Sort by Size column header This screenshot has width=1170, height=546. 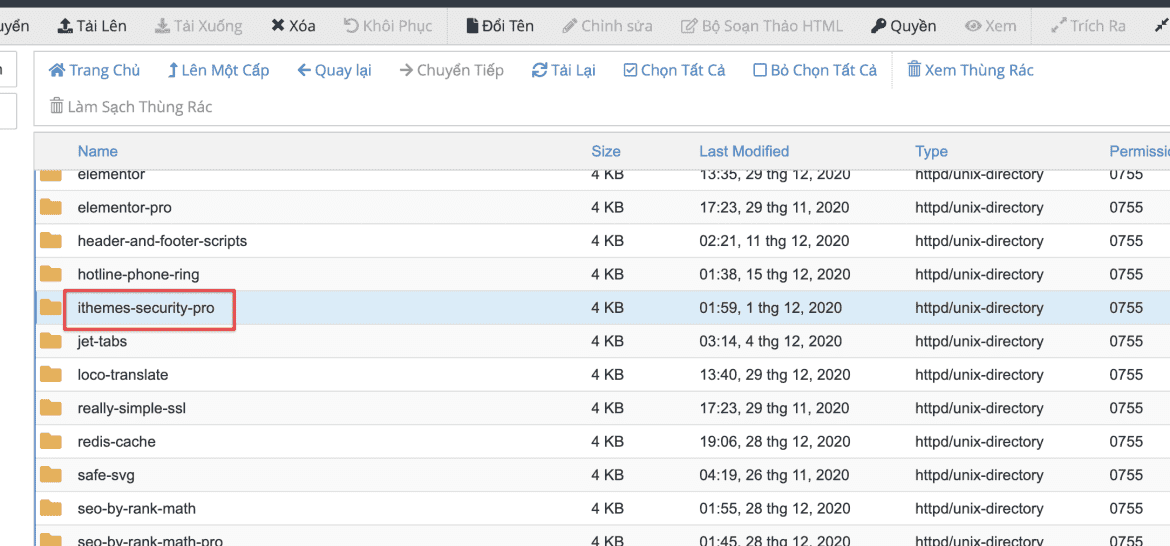[x=605, y=152]
